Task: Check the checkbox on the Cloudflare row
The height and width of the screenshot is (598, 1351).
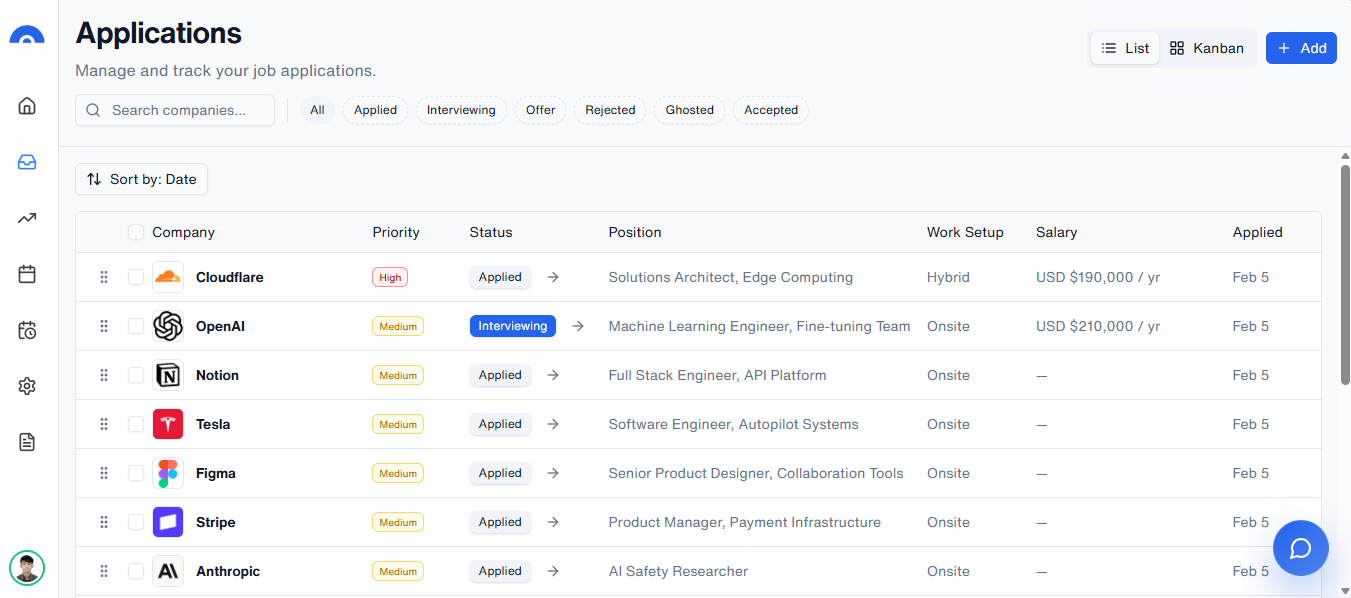Action: 135,277
